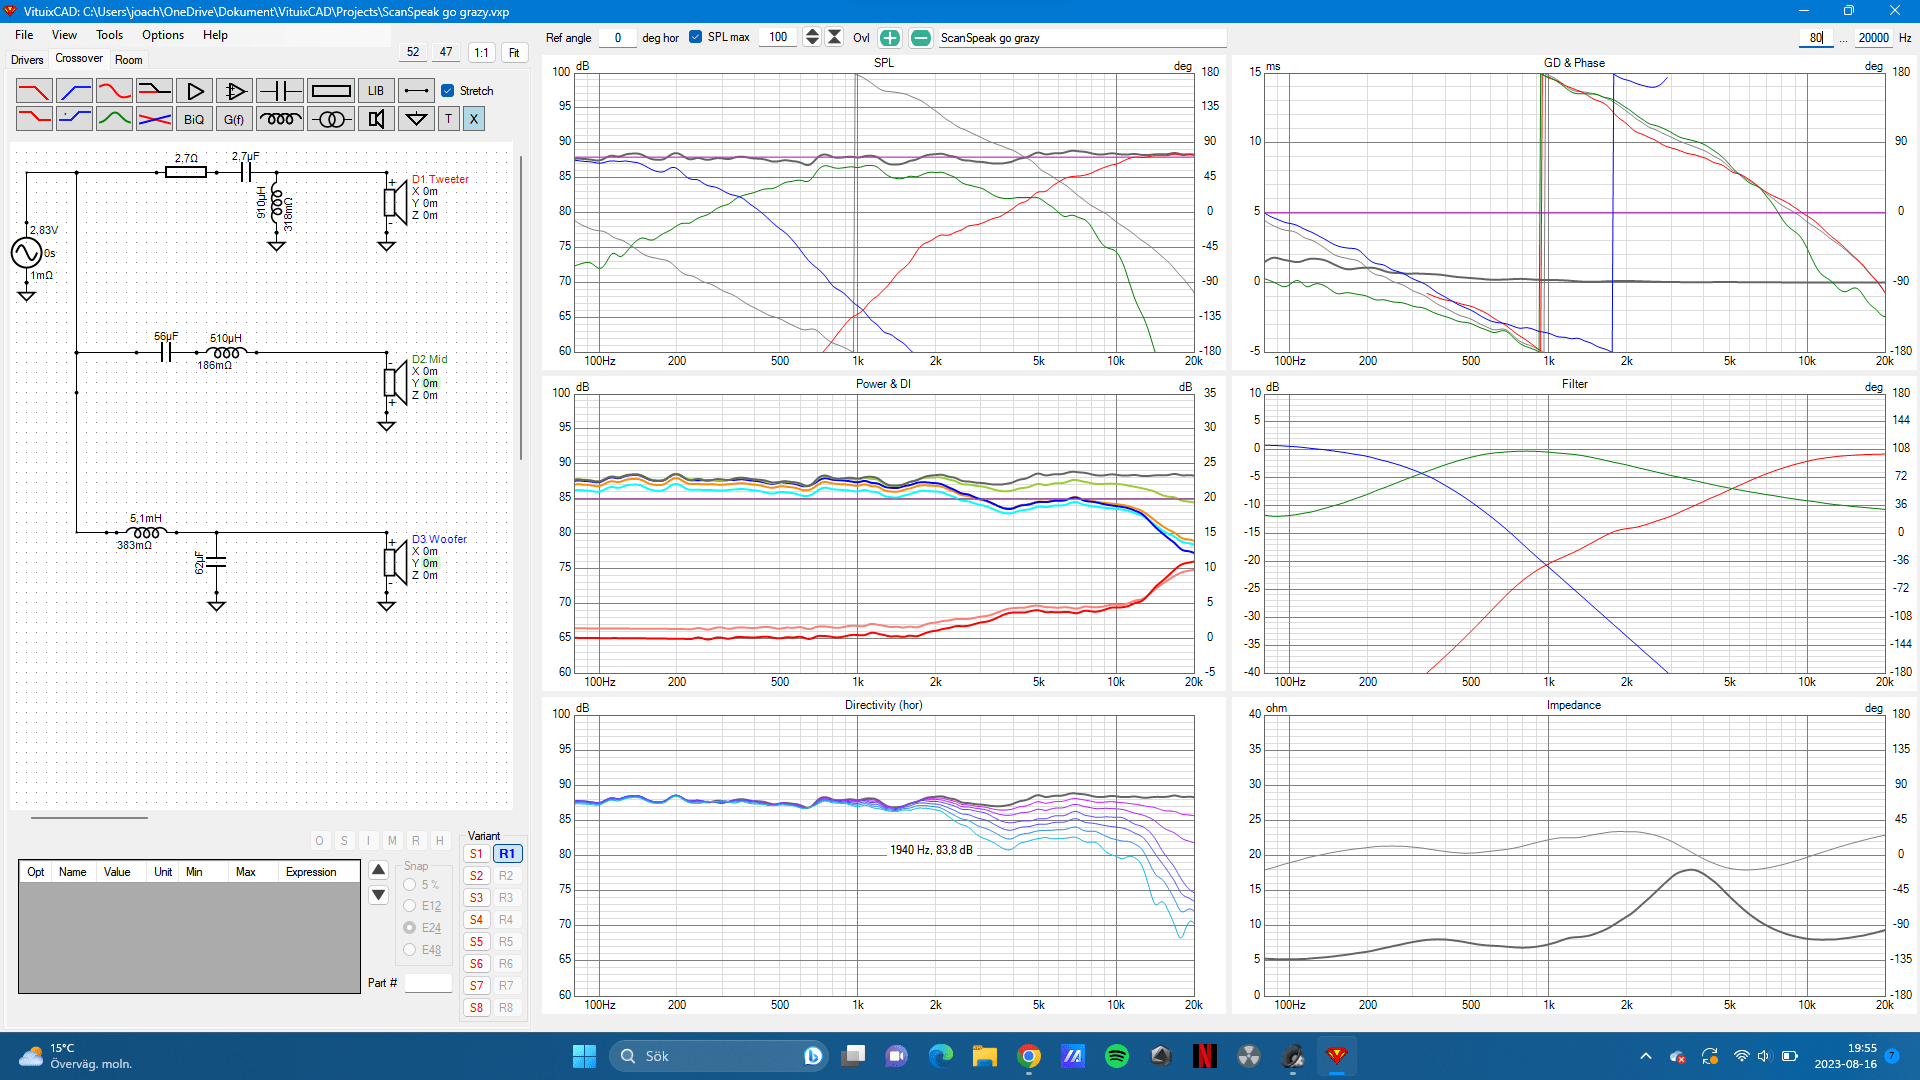Click the 1:1 zoom button

coord(481,53)
